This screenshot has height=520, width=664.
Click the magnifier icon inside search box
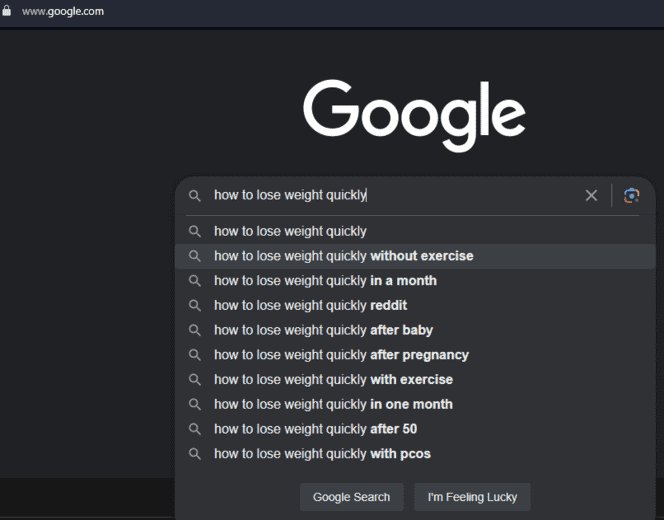(195, 196)
